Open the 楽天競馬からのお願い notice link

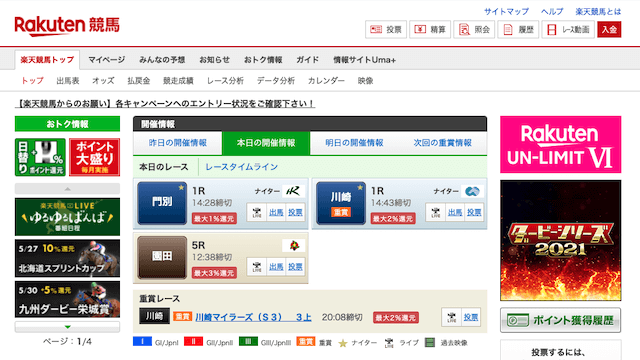(x=165, y=104)
